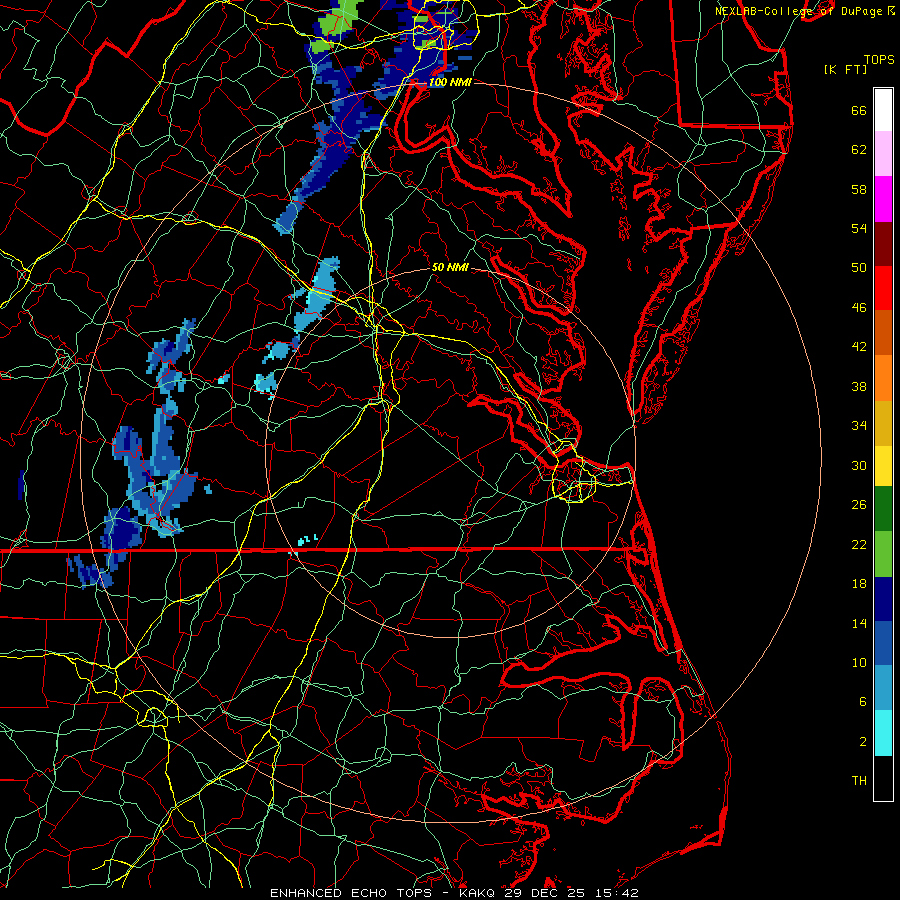The image size is (900, 900).
Task: Click the '54' legend label
Action: tap(859, 228)
